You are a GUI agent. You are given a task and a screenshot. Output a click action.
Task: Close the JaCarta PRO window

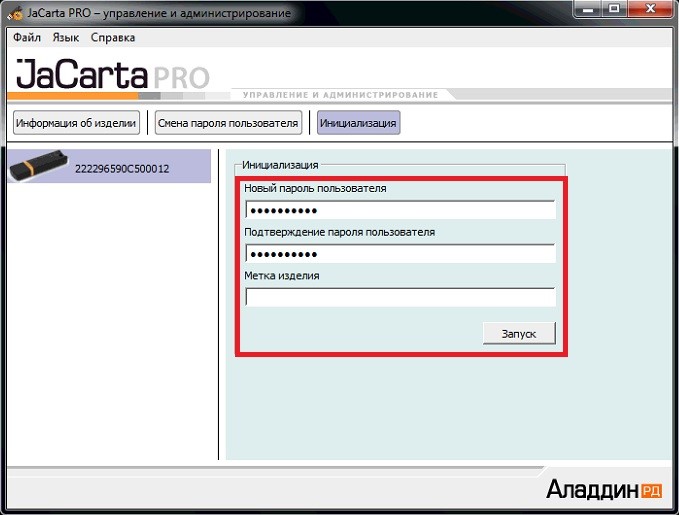650,9
